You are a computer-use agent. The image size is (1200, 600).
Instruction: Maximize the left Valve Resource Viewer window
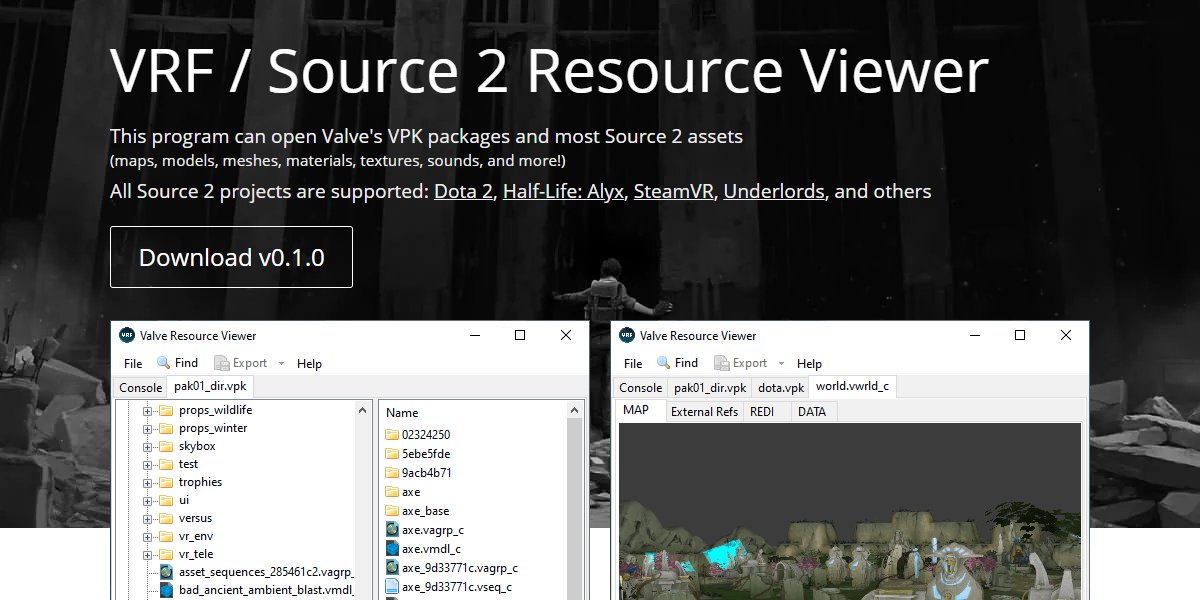520,335
